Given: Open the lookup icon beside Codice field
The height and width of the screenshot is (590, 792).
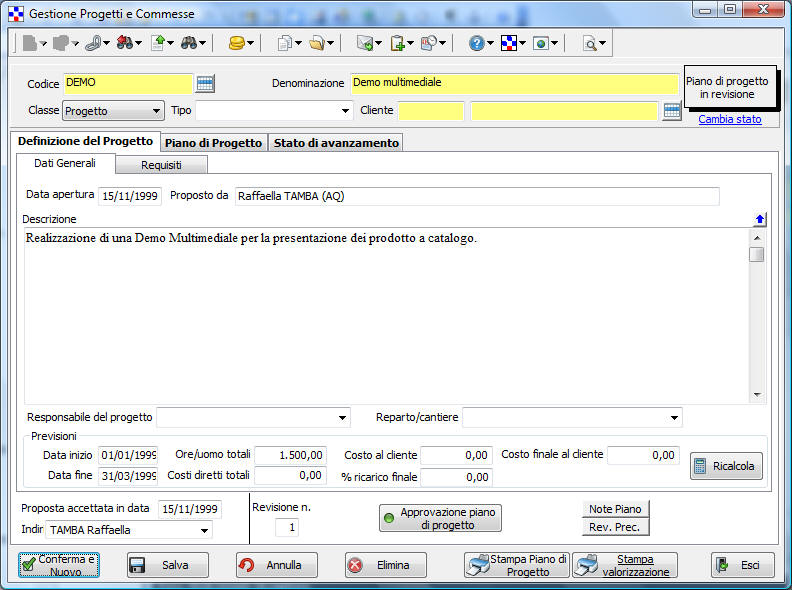Looking at the screenshot, I should (x=205, y=84).
